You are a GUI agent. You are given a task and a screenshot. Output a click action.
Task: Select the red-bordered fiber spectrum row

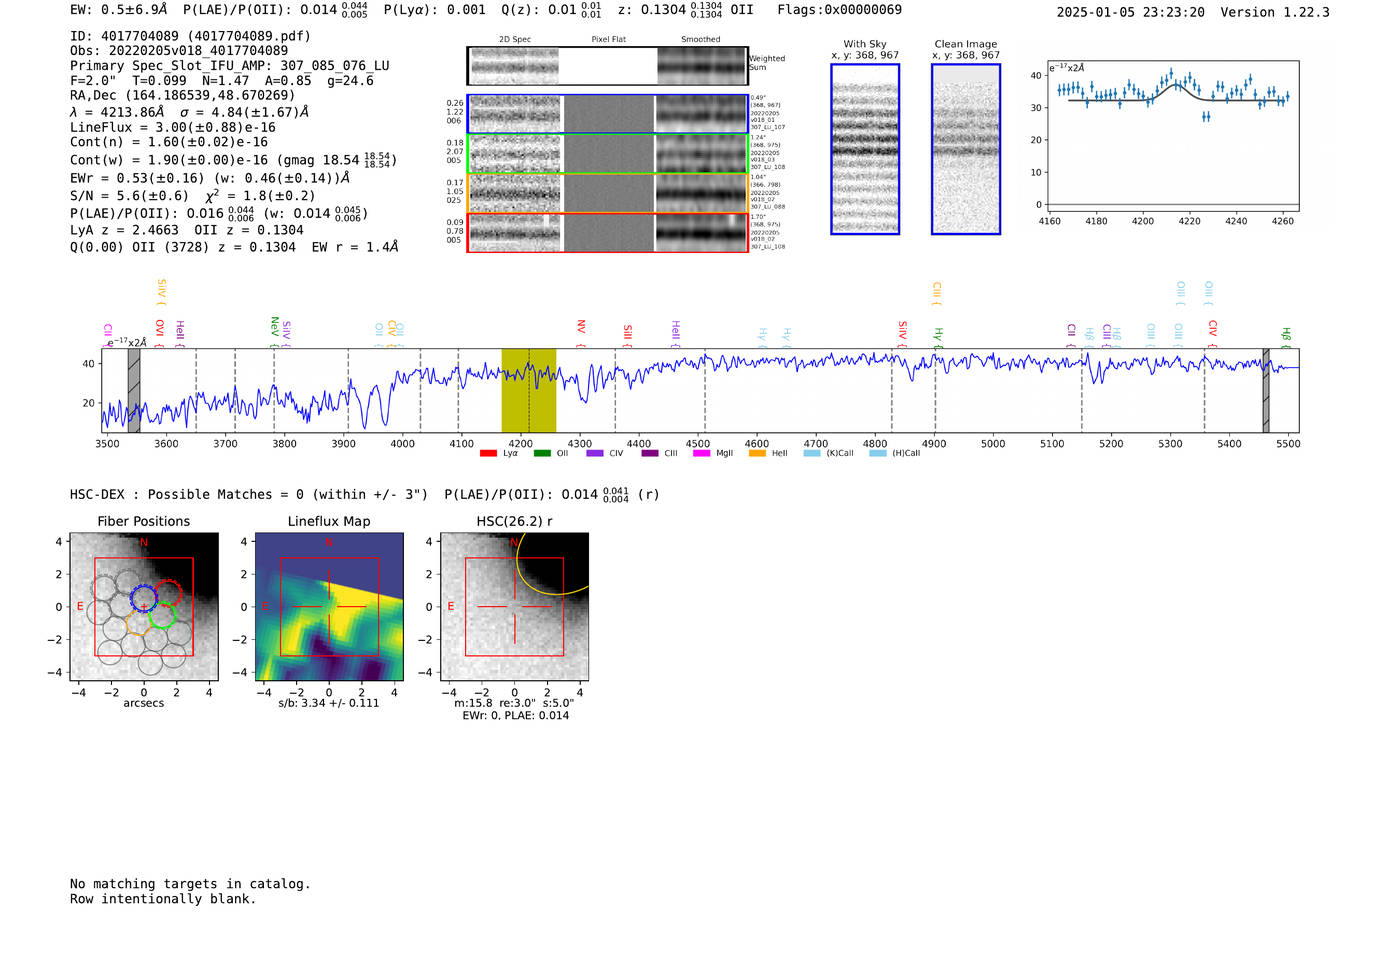click(x=608, y=232)
